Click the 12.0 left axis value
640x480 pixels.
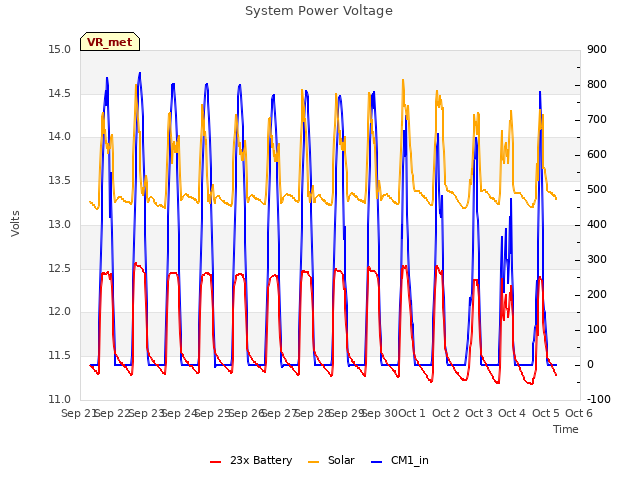(x=60, y=312)
